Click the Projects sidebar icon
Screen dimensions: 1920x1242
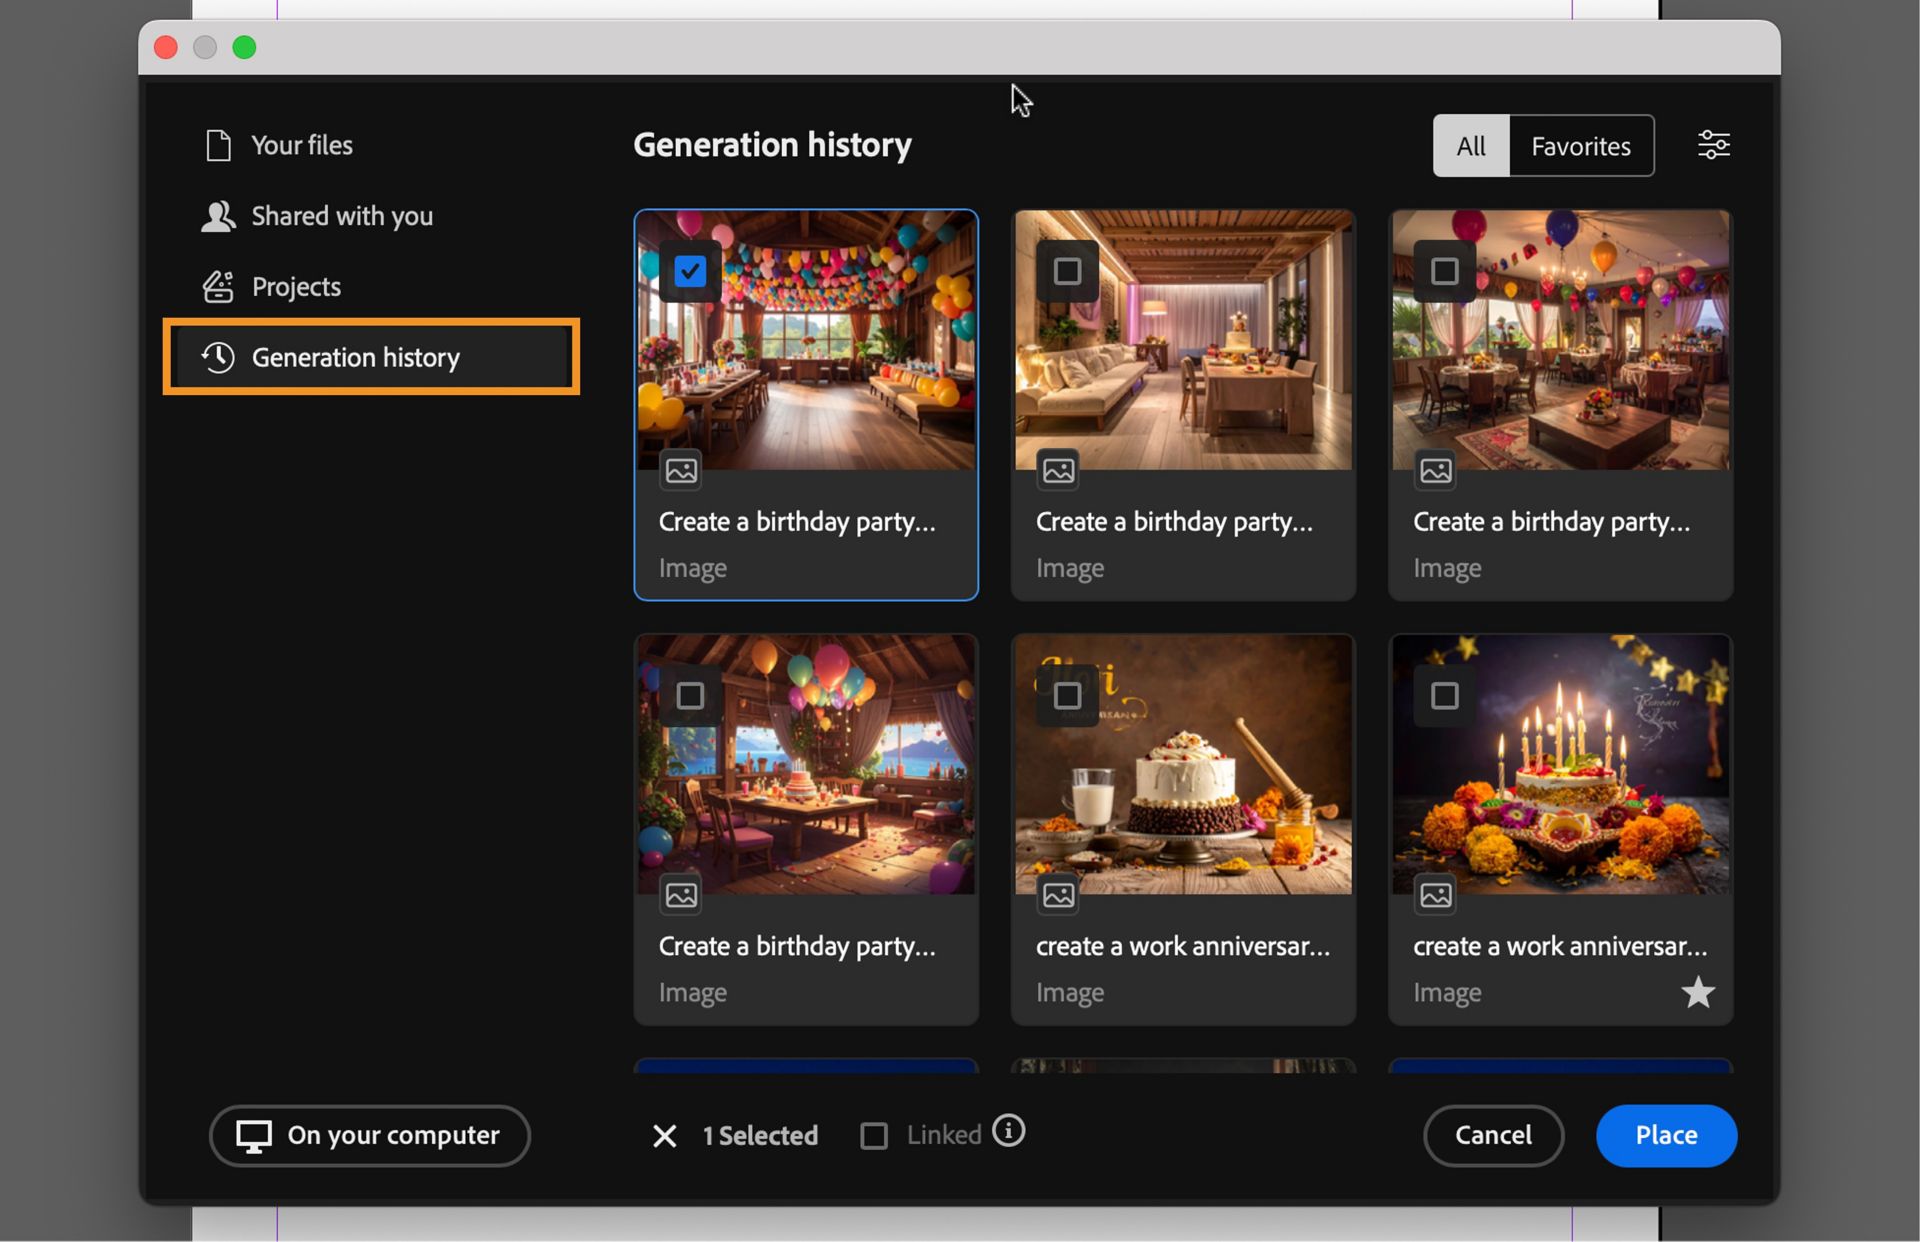tap(218, 287)
